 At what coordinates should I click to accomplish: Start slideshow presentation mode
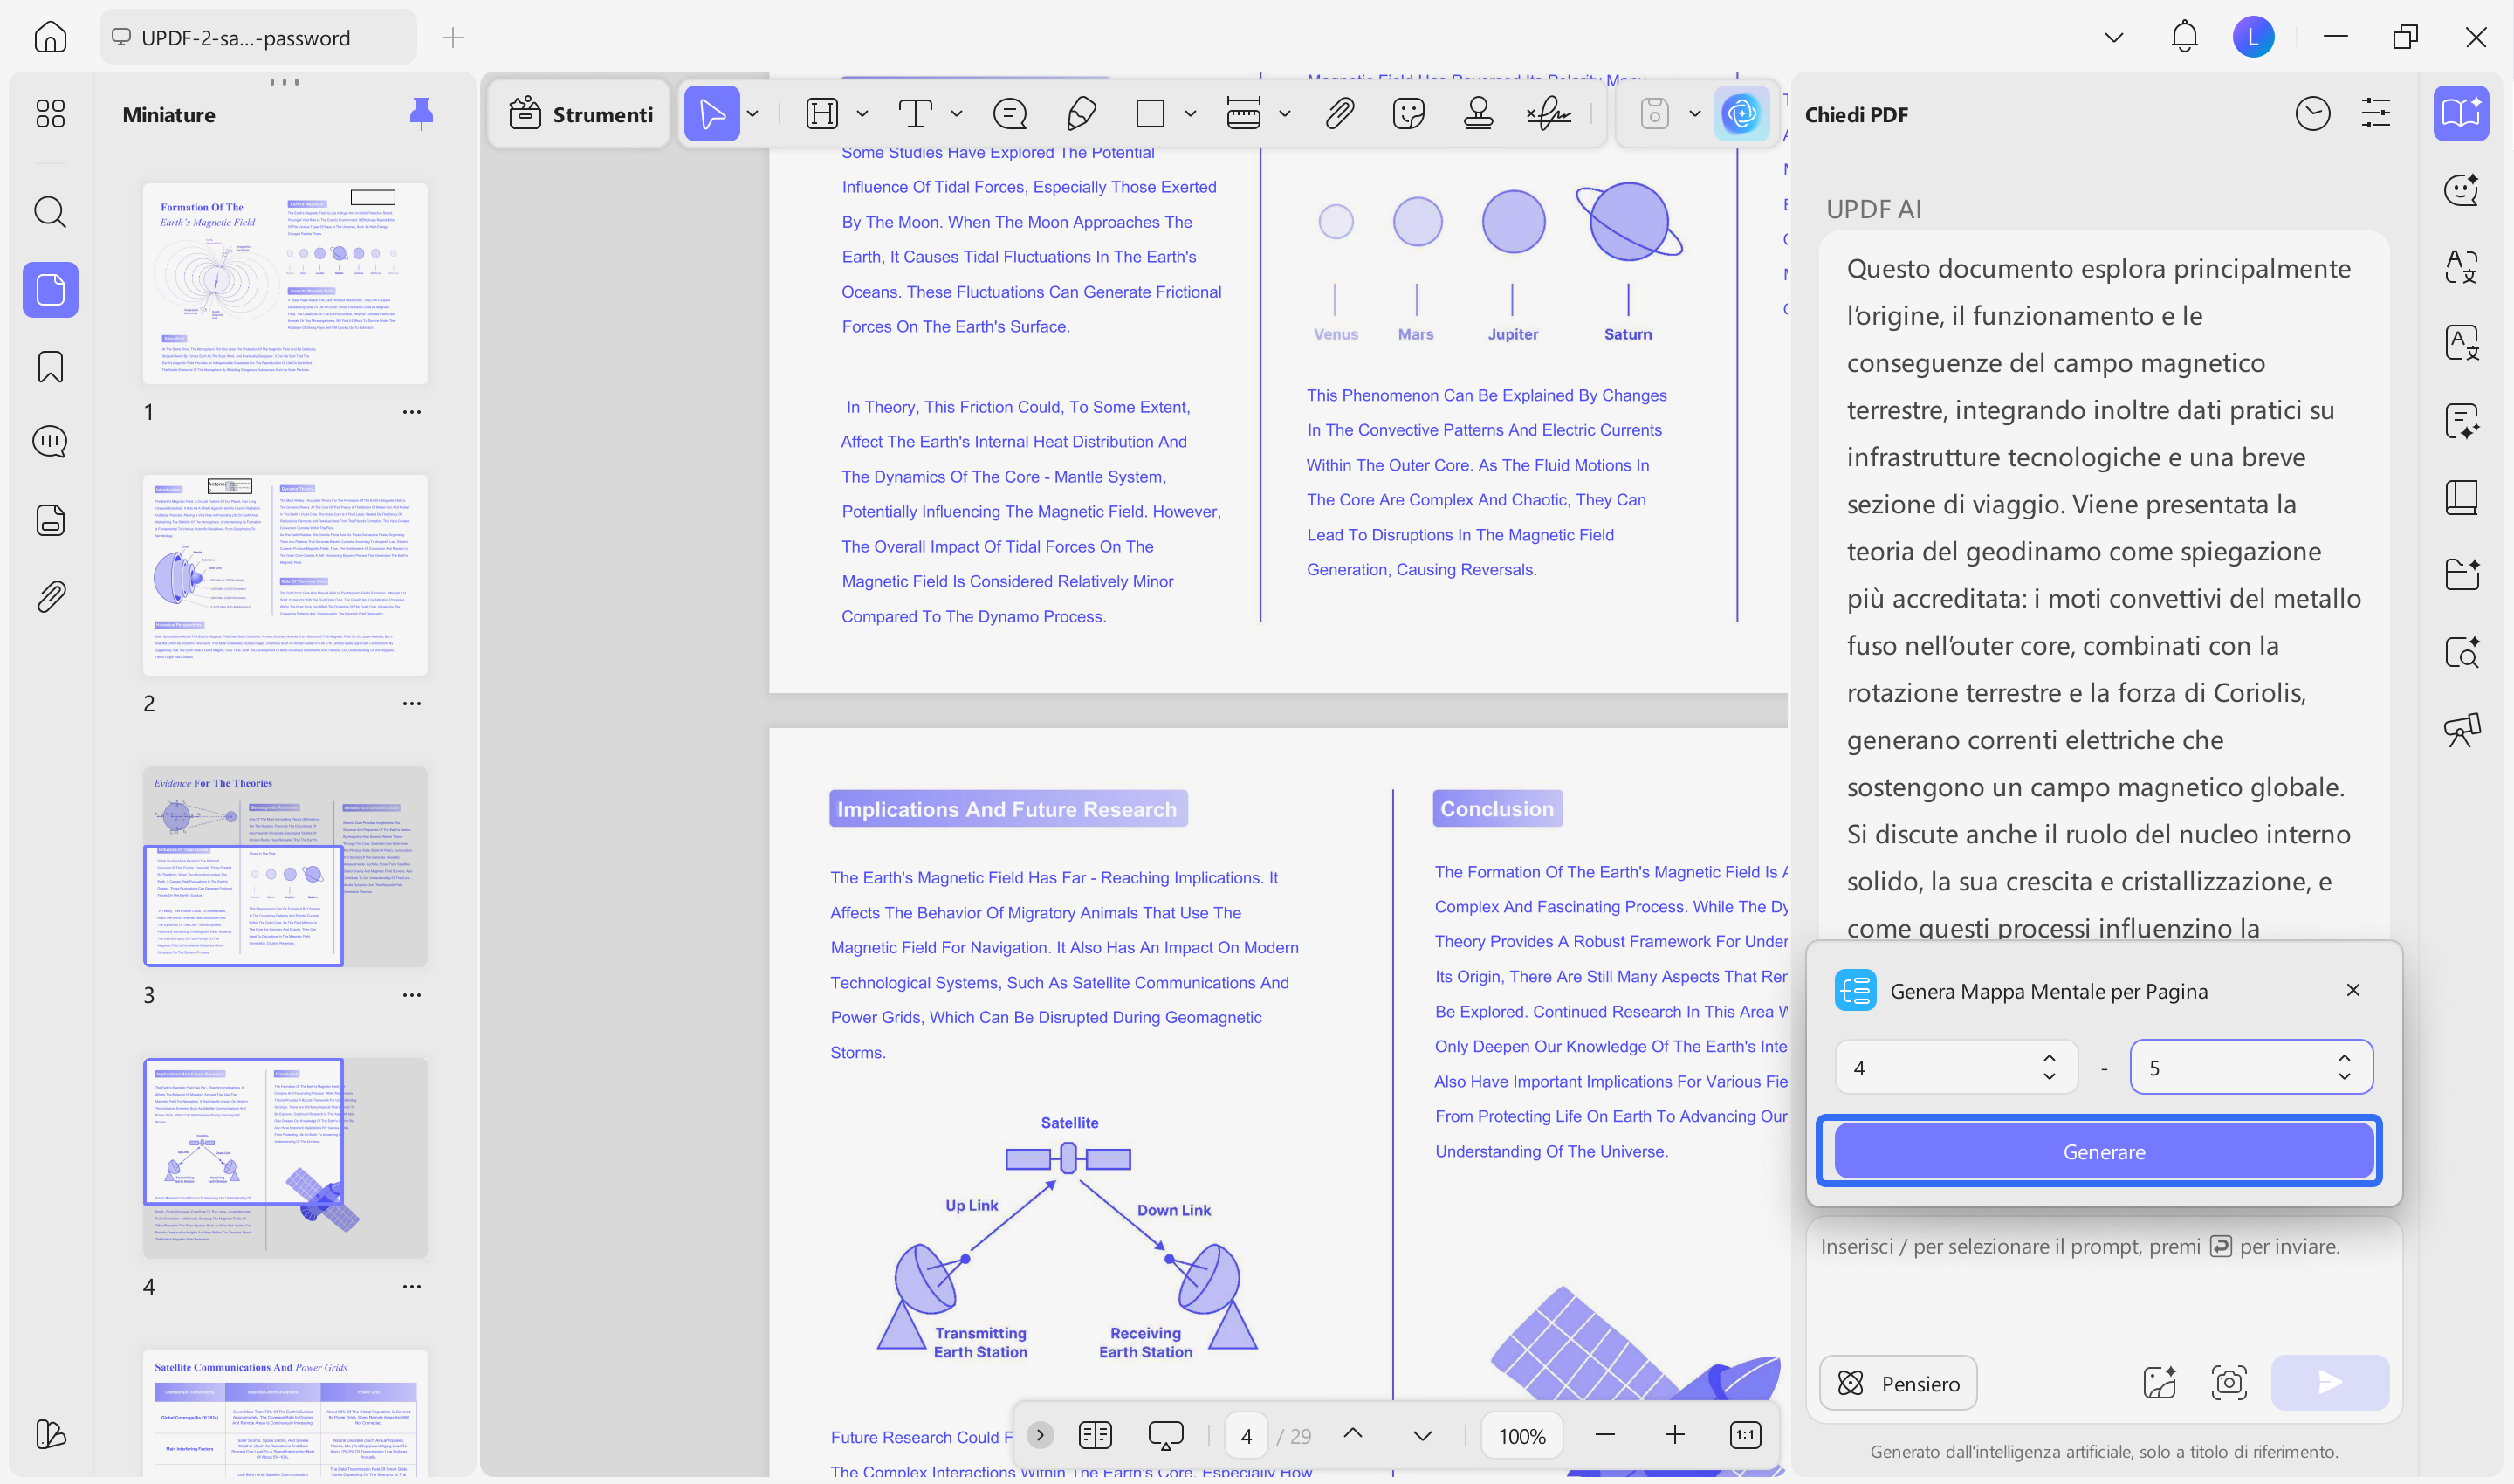pyautogui.click(x=1166, y=1436)
